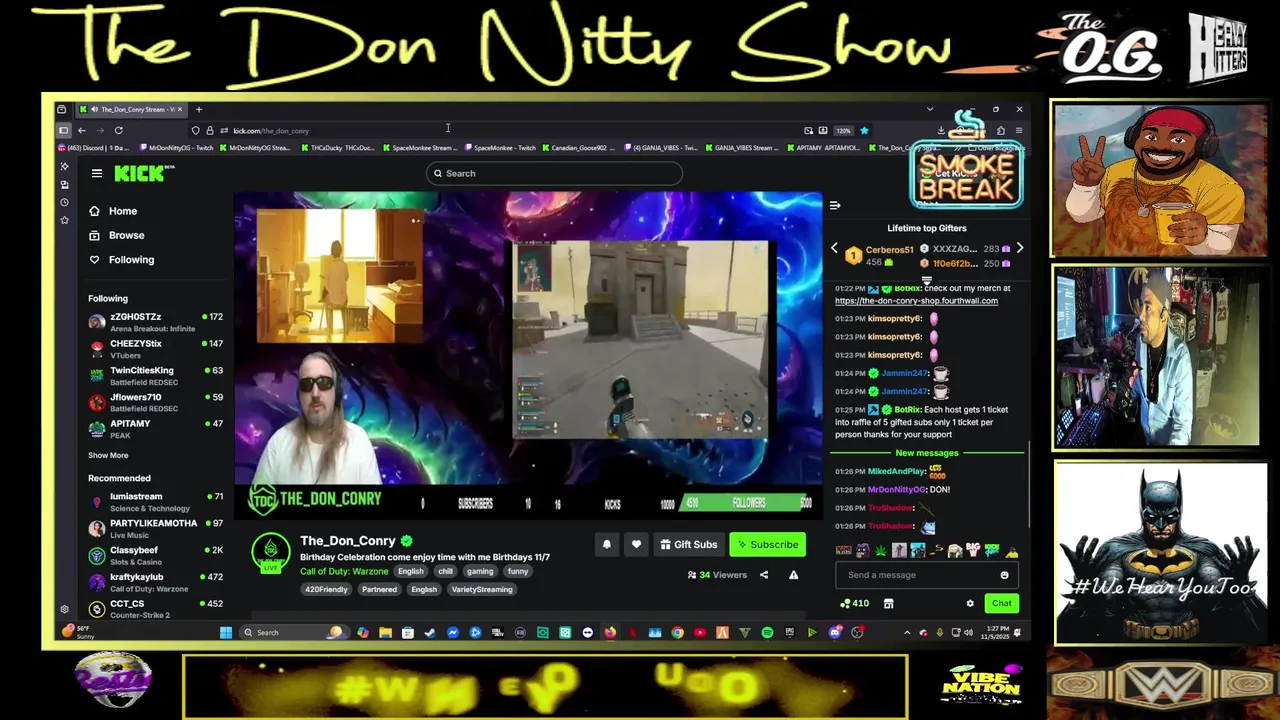Select the funny tag

tap(517, 572)
